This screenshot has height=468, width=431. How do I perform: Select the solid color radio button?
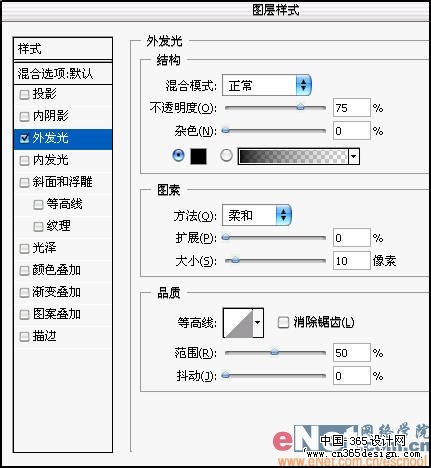179,155
